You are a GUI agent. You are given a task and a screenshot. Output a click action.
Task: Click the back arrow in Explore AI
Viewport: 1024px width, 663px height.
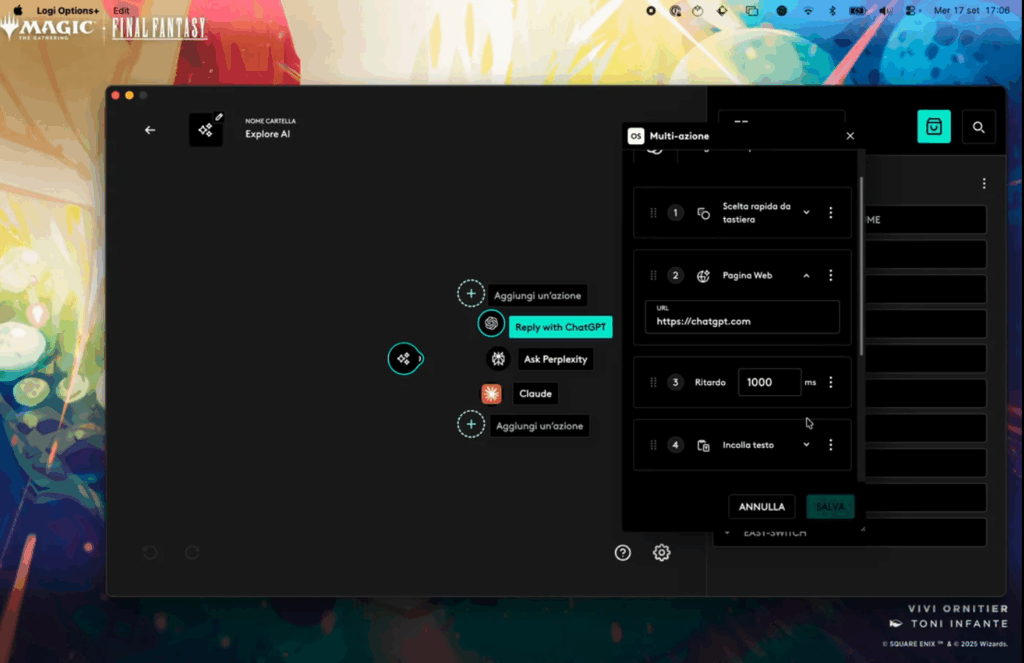(150, 130)
